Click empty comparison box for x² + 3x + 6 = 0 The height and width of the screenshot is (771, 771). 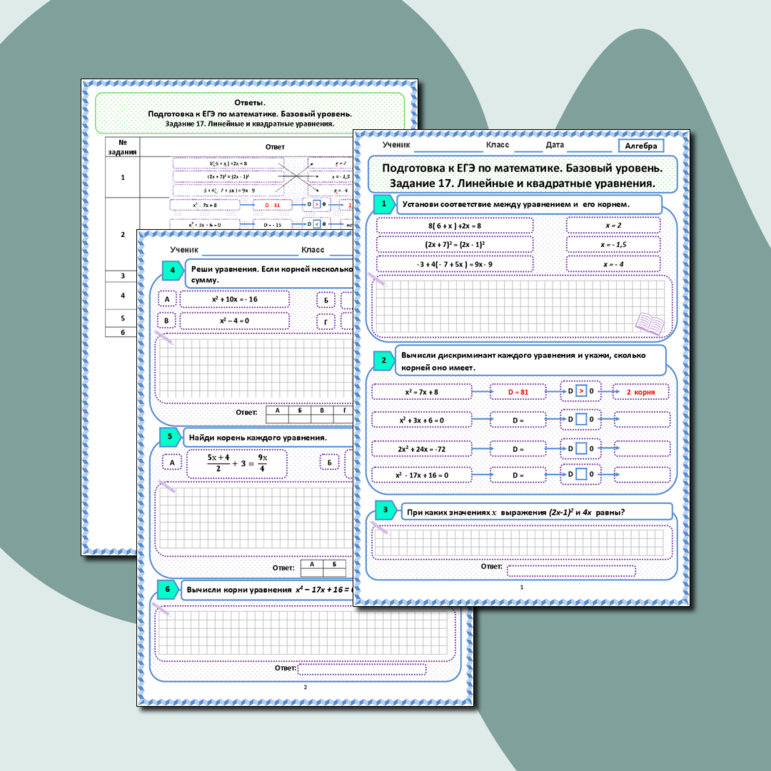(583, 420)
